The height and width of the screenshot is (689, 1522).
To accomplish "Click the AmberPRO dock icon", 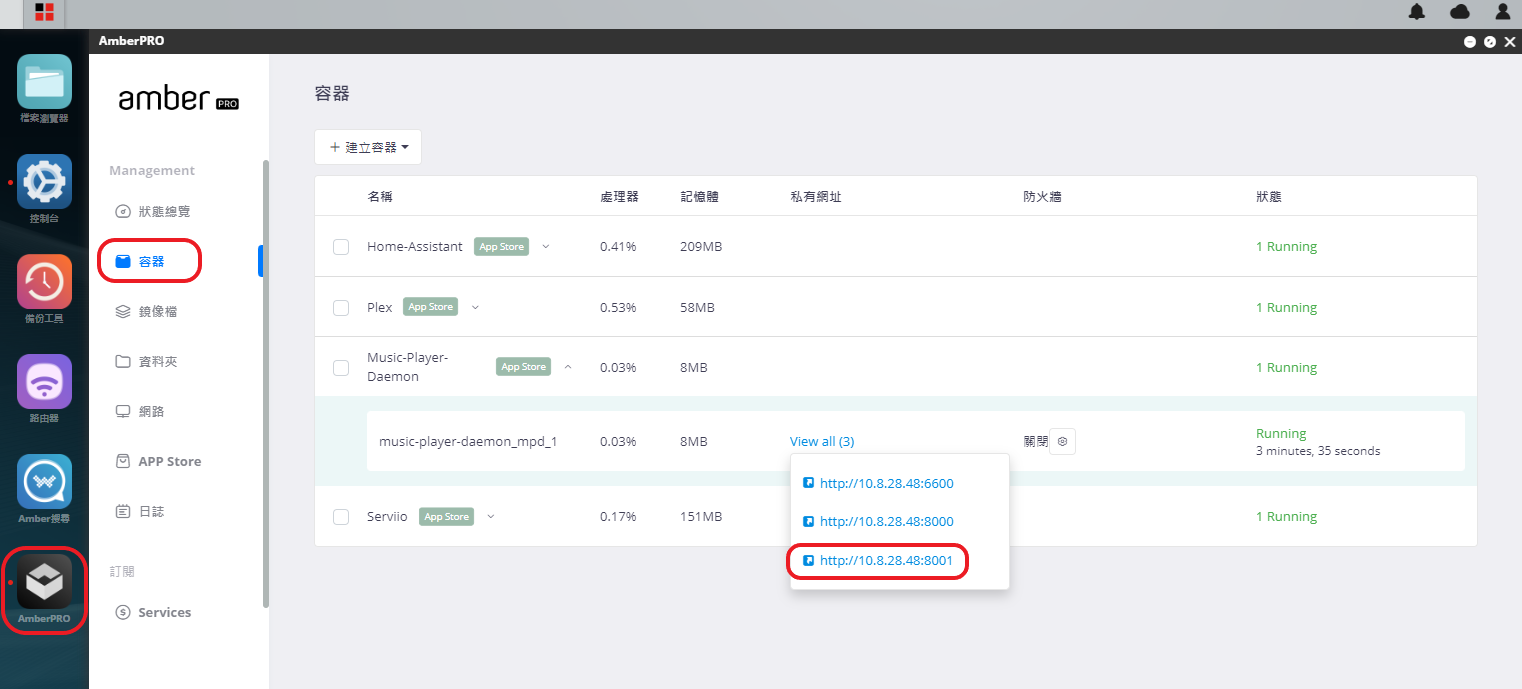I will [x=44, y=582].
